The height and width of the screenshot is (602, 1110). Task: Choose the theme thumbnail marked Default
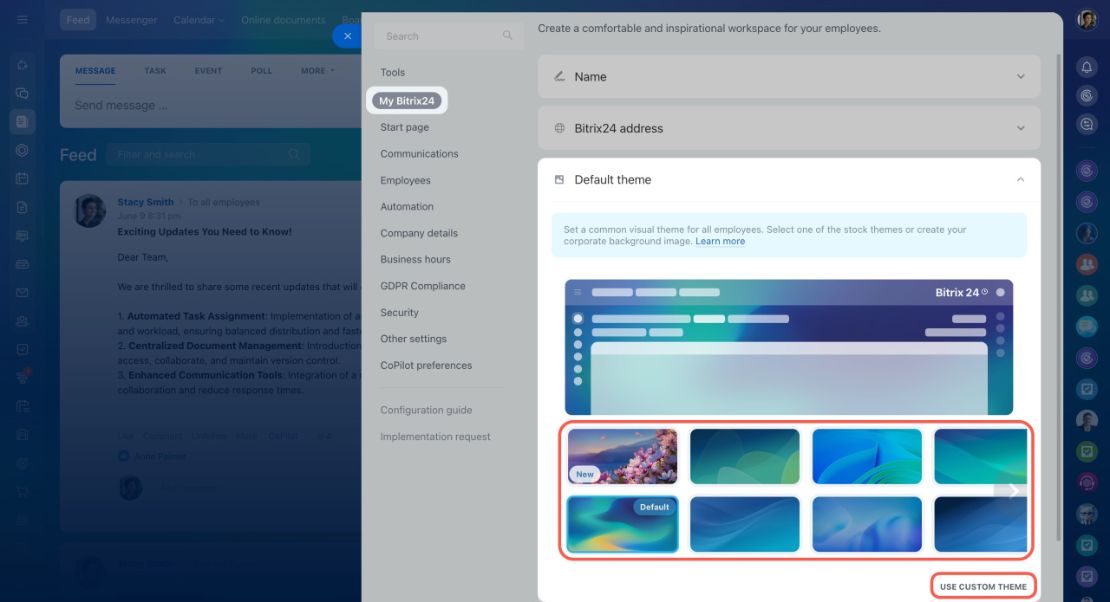[622, 525]
